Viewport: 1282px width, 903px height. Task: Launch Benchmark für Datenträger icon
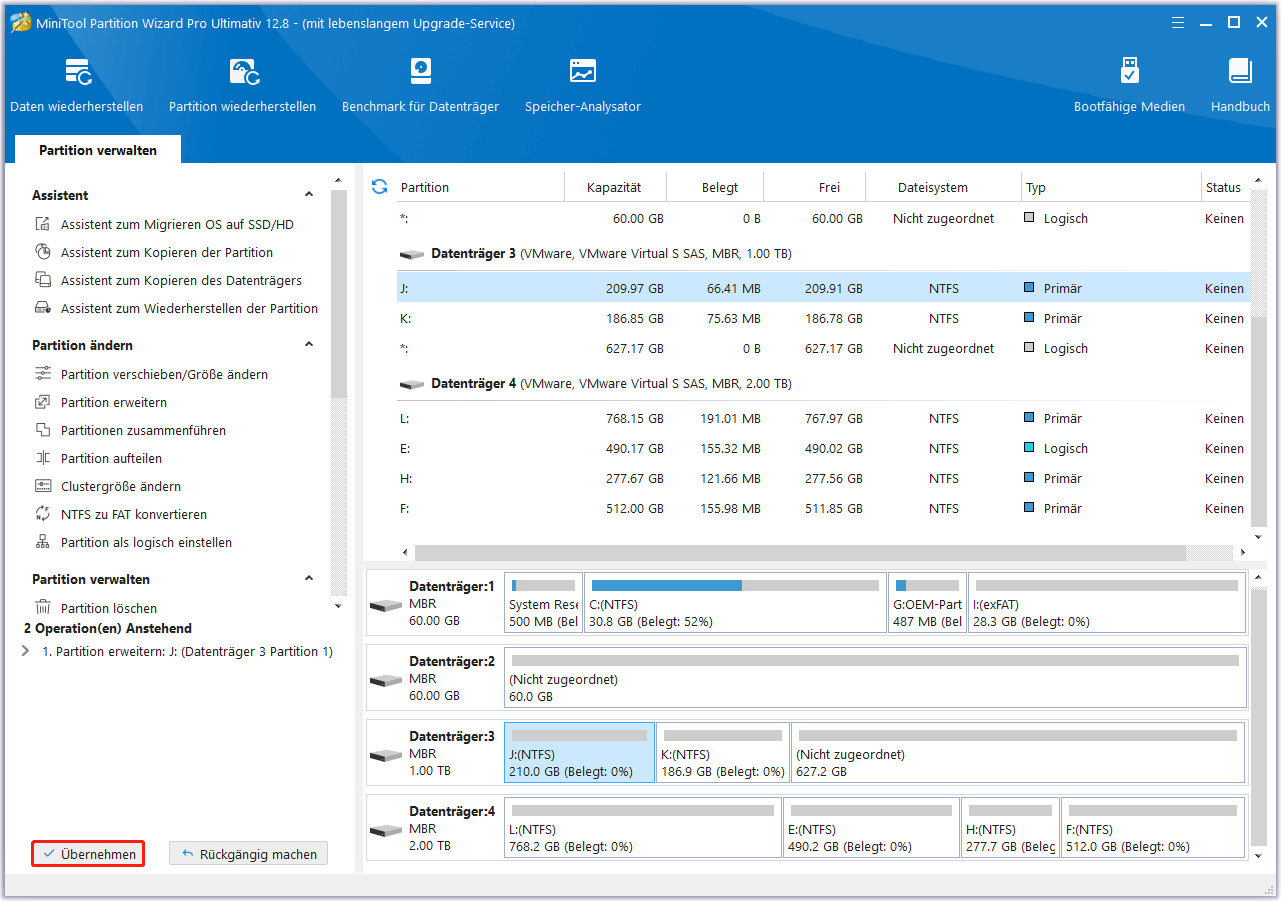420,72
